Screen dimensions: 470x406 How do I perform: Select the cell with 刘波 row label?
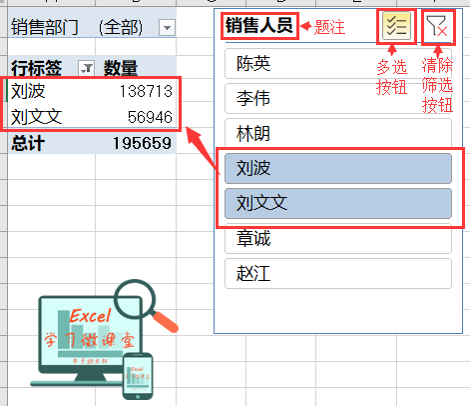coord(51,91)
